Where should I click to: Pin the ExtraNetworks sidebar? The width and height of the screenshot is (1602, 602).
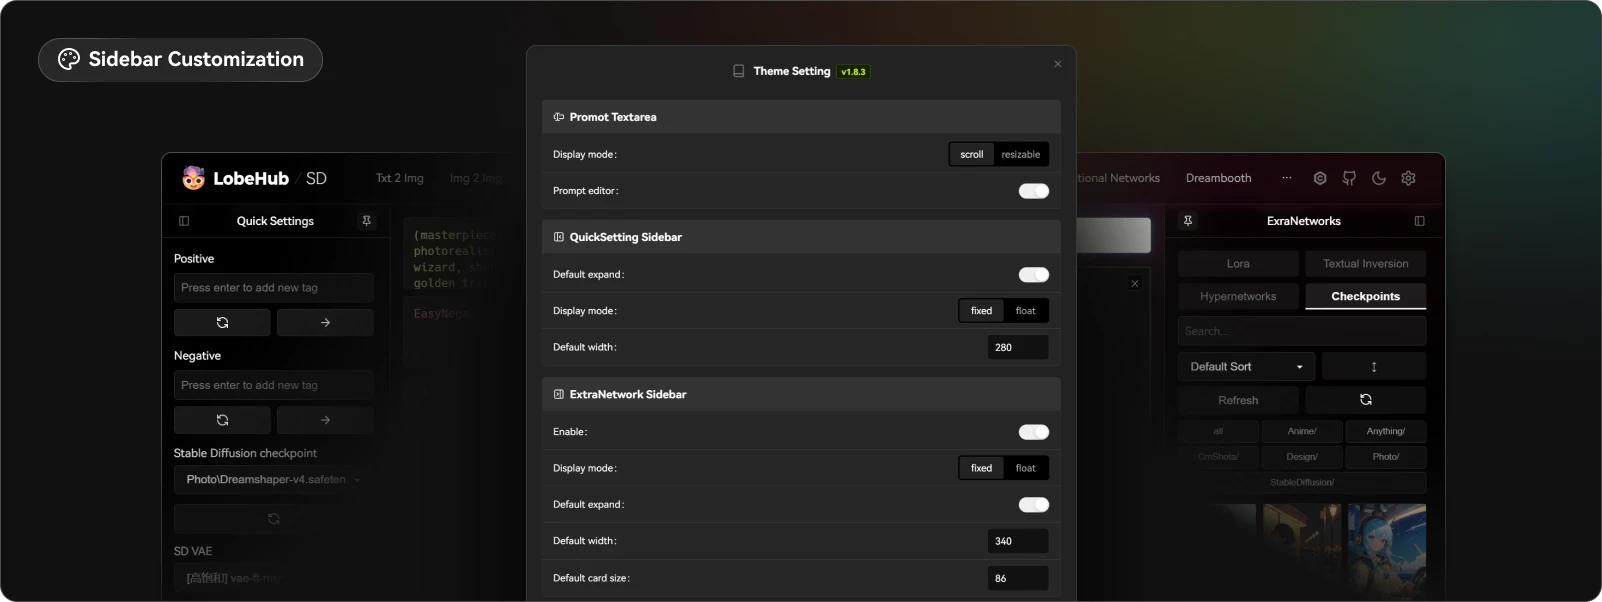[x=1188, y=221]
